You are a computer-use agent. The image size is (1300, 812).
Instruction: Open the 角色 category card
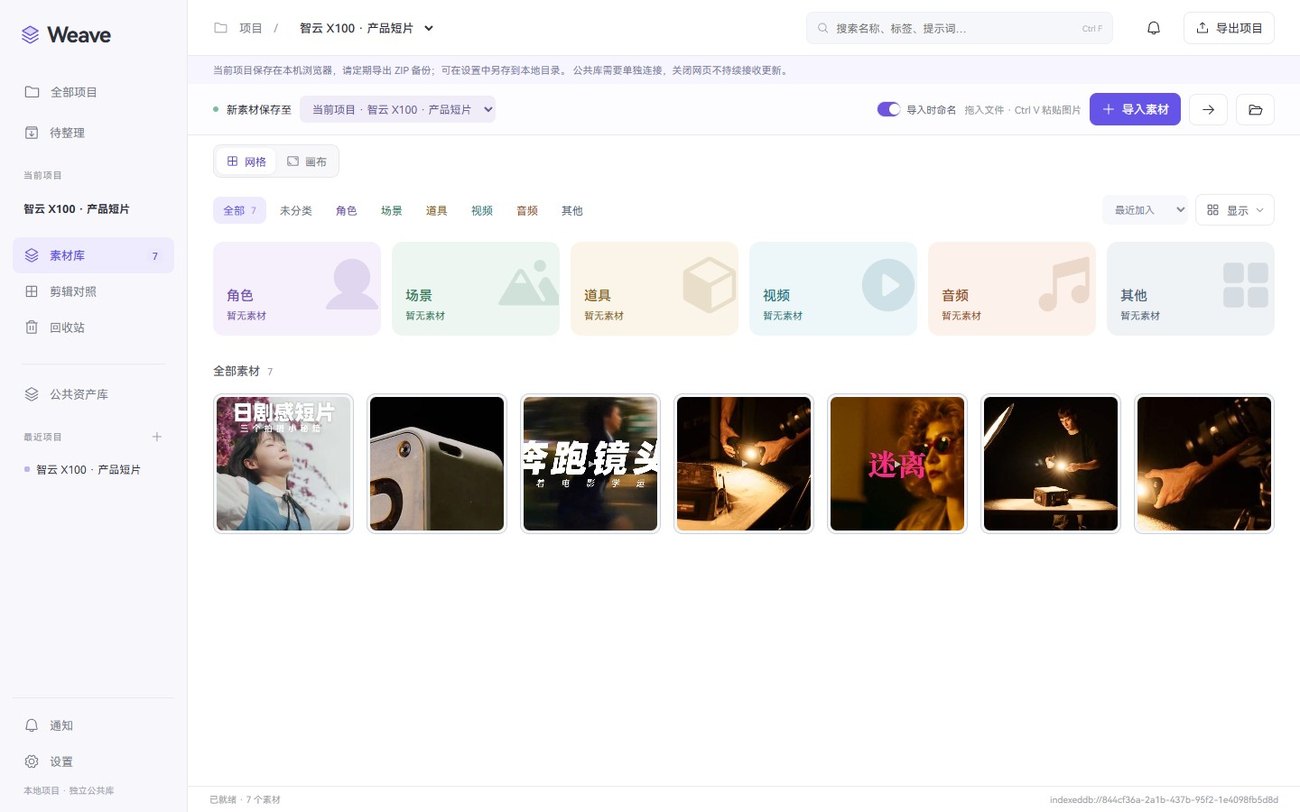(x=297, y=289)
